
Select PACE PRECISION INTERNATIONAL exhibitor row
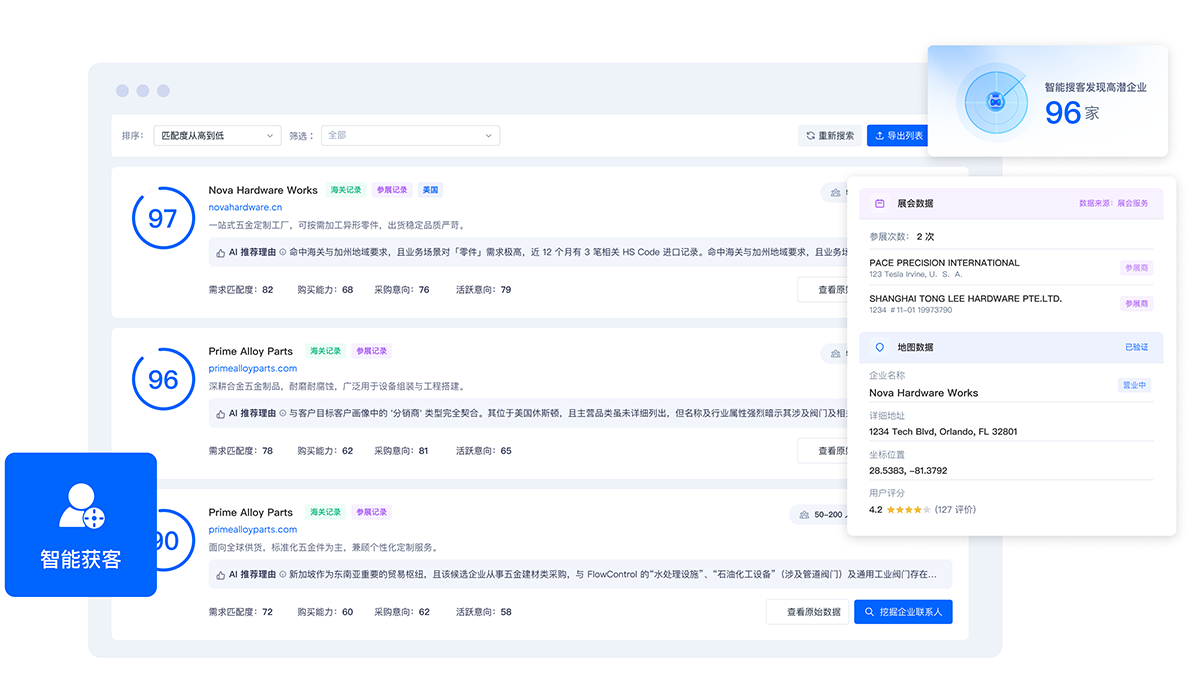[x=1011, y=267]
